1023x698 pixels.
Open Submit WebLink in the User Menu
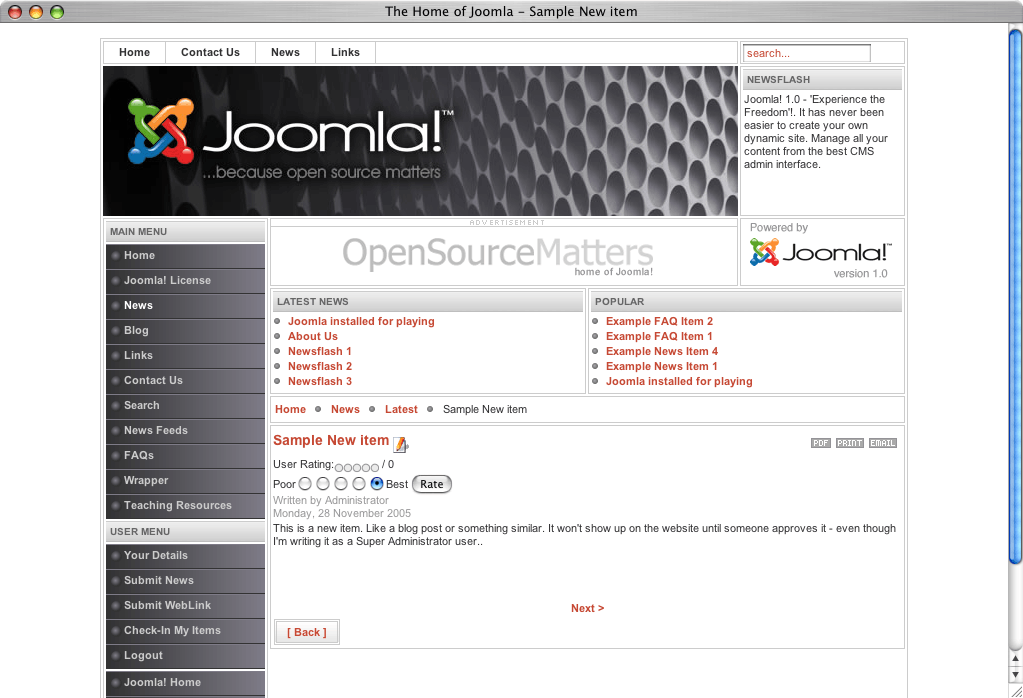[x=185, y=605]
